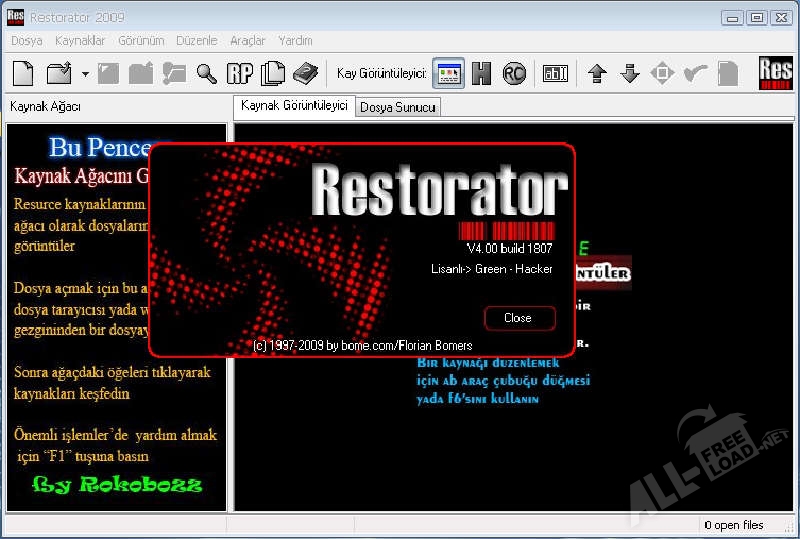
Task: Click the ab| edit mode icon
Action: click(x=555, y=73)
